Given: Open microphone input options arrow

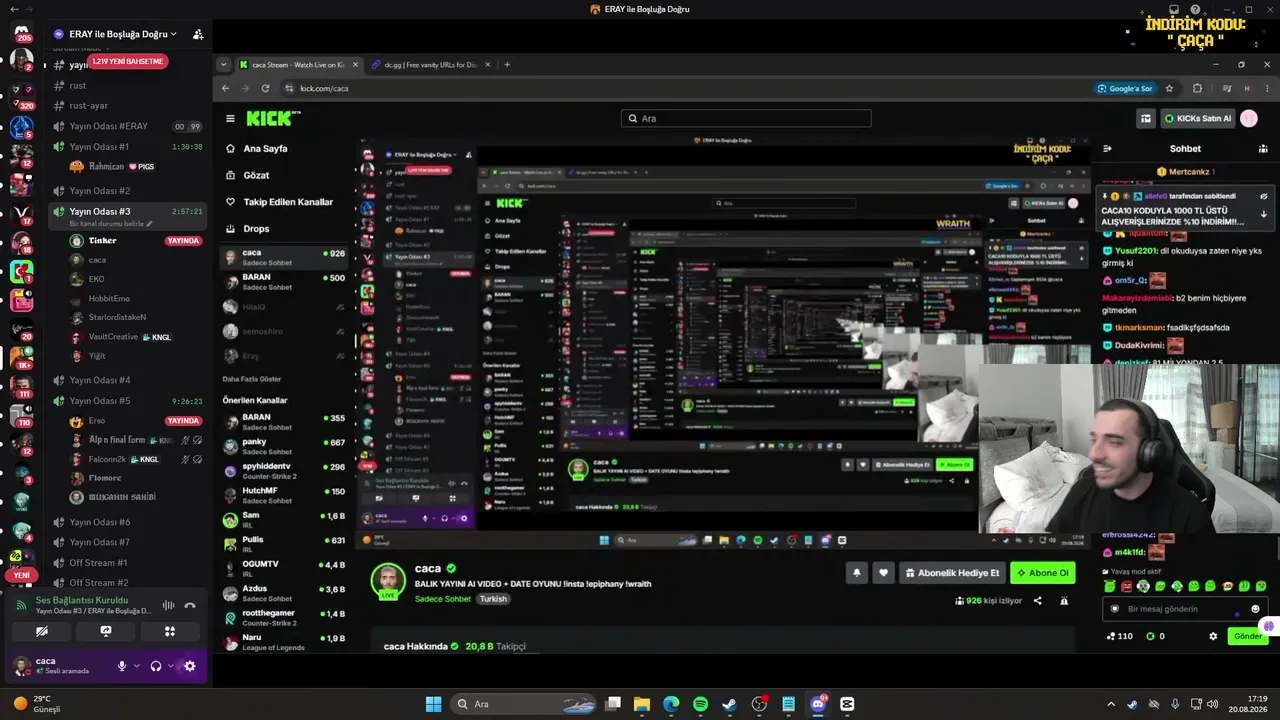Looking at the screenshot, I should (x=136, y=666).
